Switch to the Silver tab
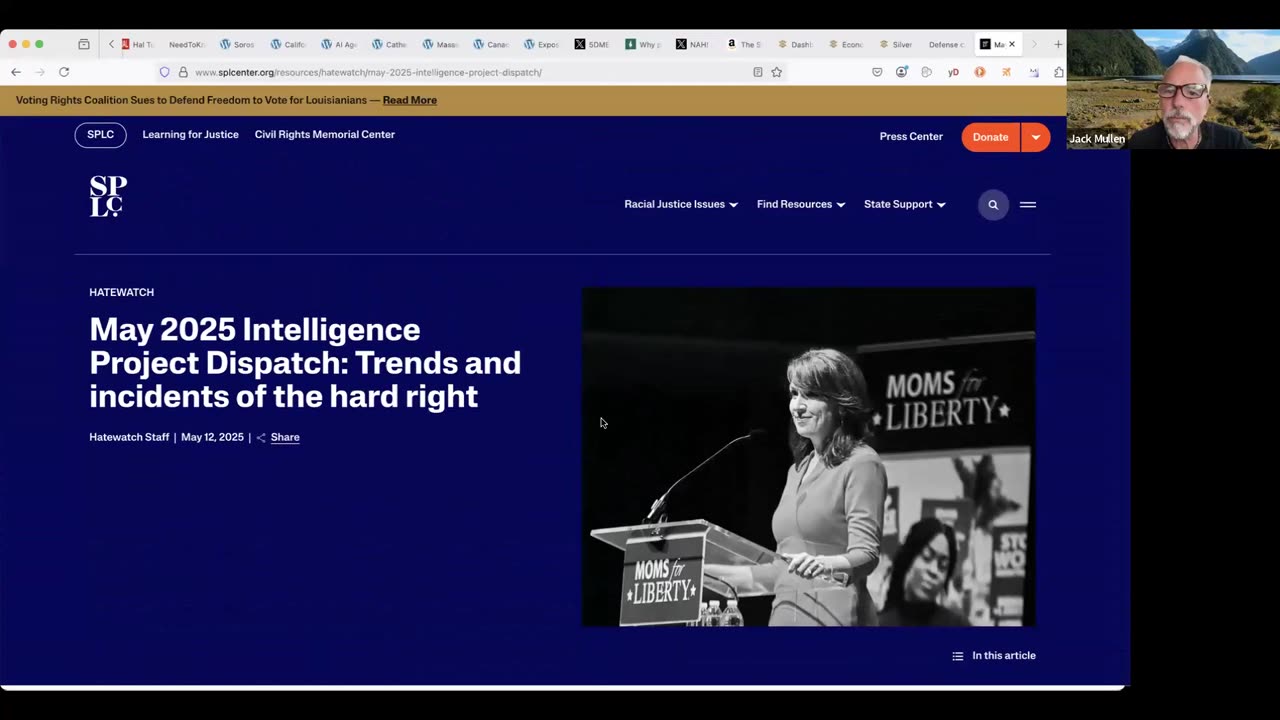The image size is (1280, 720). point(896,44)
